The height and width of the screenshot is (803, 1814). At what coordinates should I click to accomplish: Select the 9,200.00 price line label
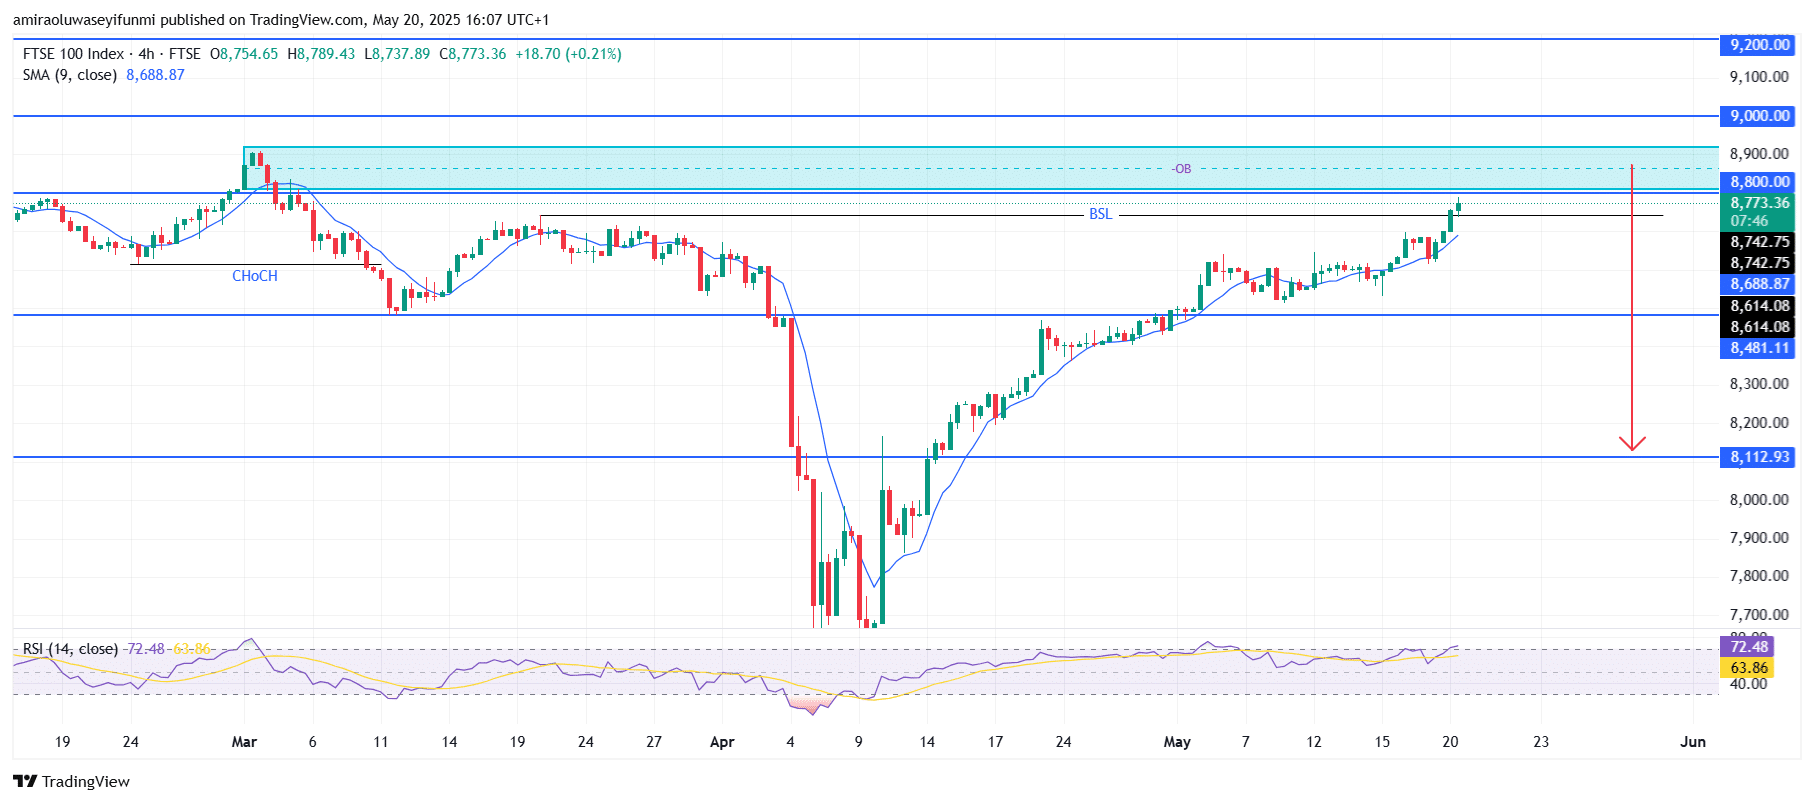click(x=1759, y=44)
